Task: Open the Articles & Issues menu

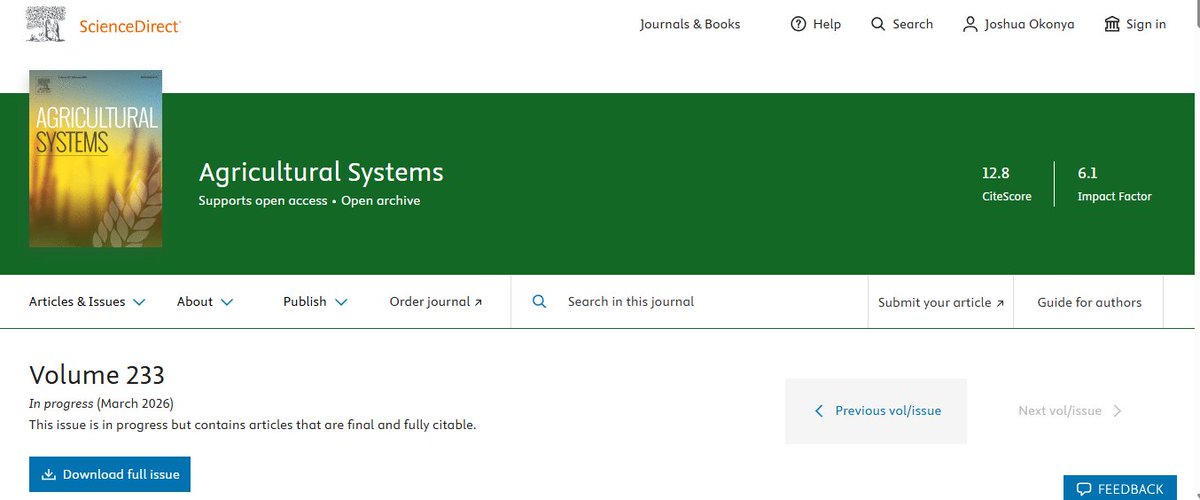Action: [x=87, y=302]
